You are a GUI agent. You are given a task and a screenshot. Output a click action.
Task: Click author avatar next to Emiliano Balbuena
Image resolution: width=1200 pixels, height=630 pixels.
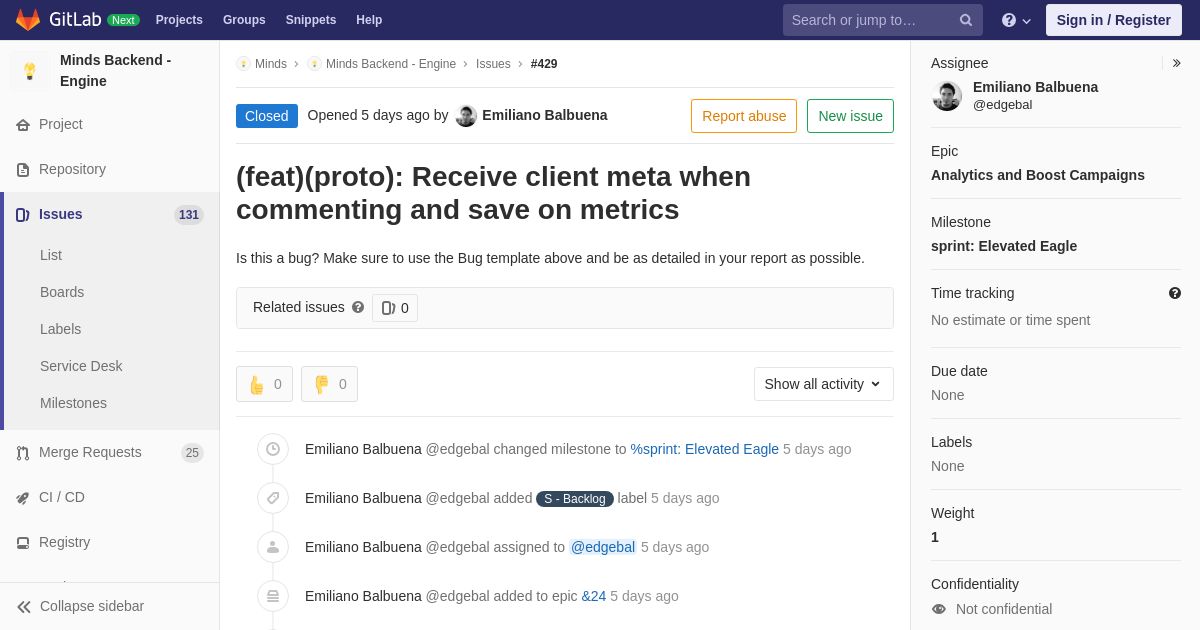pos(466,116)
